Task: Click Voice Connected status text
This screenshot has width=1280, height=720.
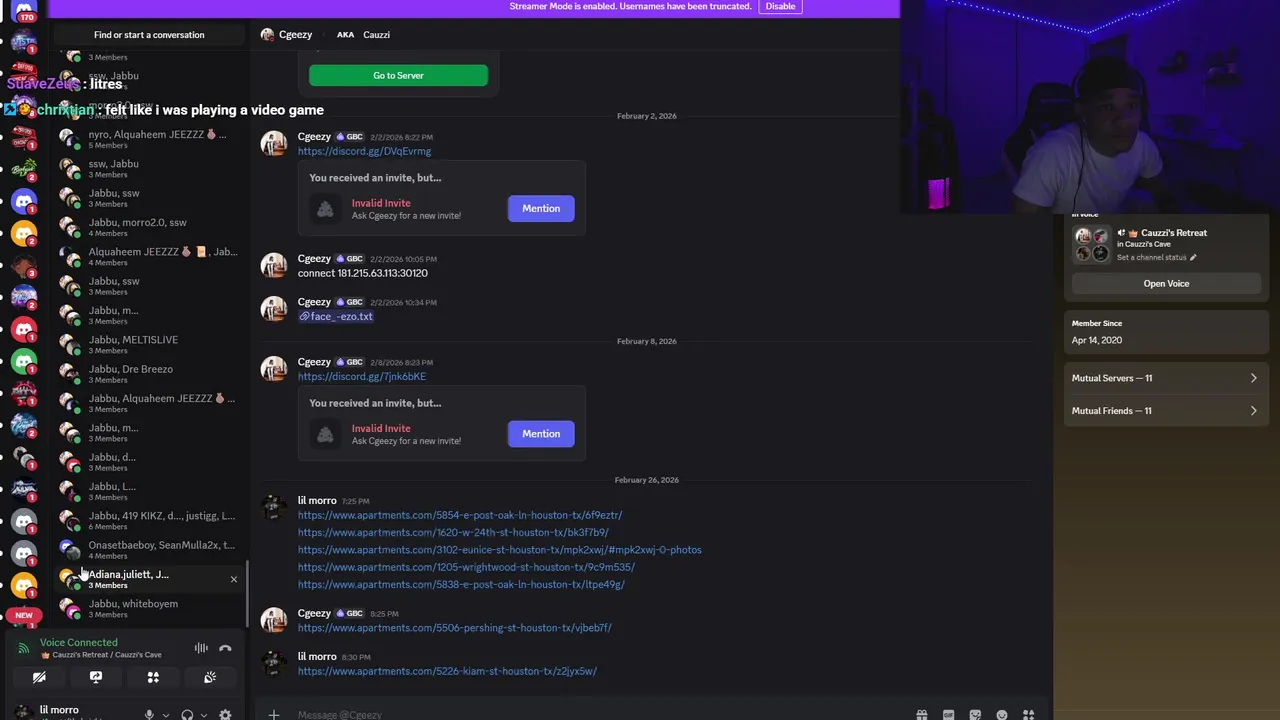Action: pos(78,643)
